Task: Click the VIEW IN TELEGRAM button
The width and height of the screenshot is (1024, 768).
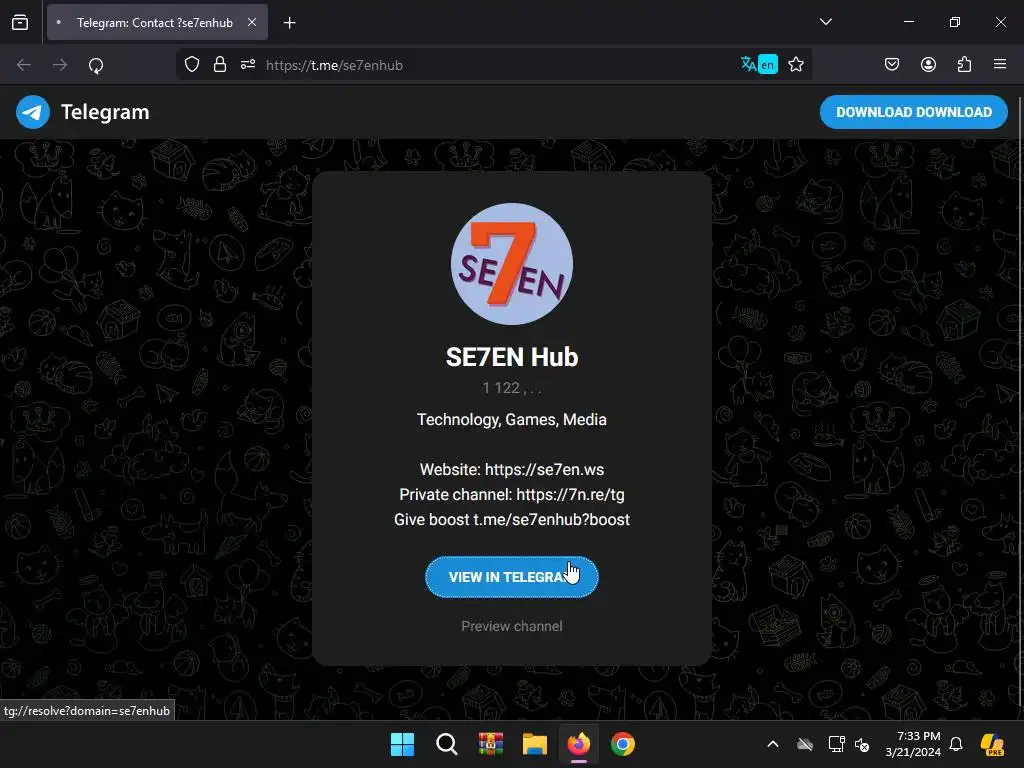Action: coord(511,577)
